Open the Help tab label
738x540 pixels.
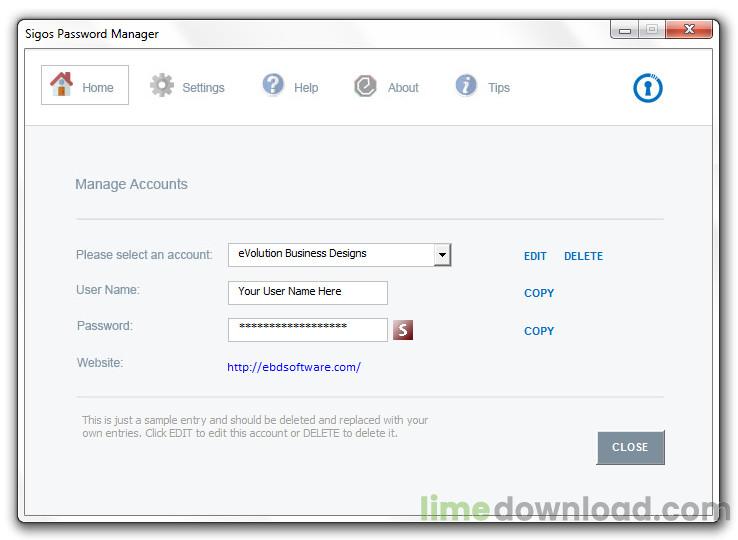(306, 88)
